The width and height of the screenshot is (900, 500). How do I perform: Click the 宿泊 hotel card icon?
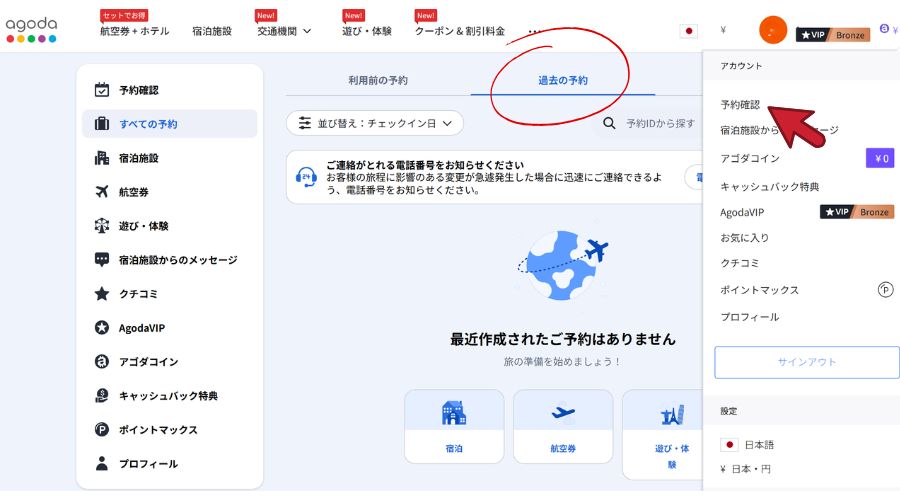pos(454,414)
